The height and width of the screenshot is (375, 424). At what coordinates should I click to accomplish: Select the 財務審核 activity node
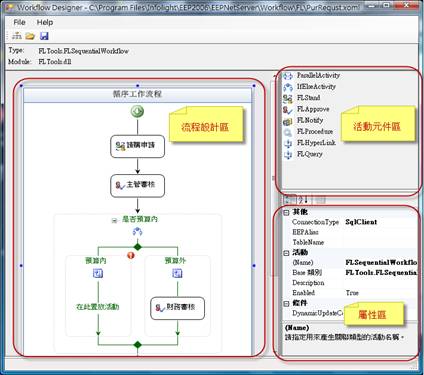pyautogui.click(x=177, y=308)
